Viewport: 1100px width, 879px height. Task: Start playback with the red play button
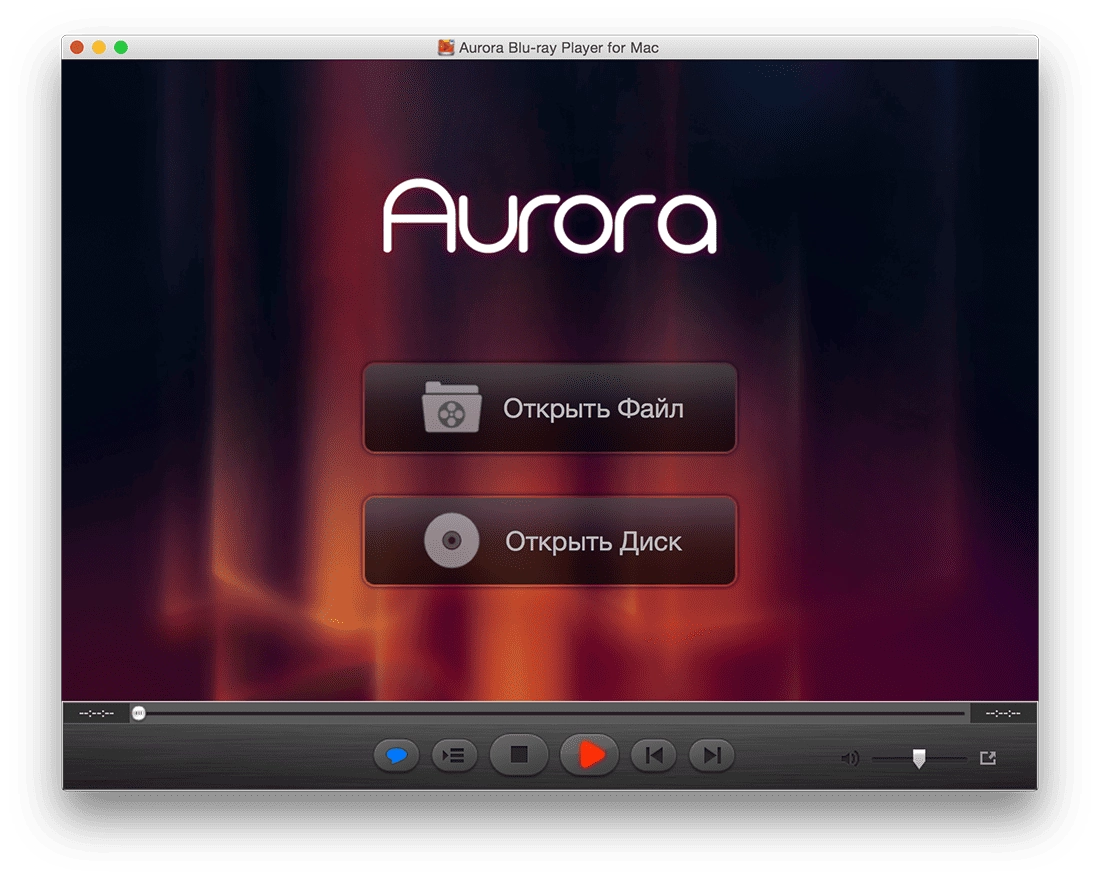[x=589, y=755]
